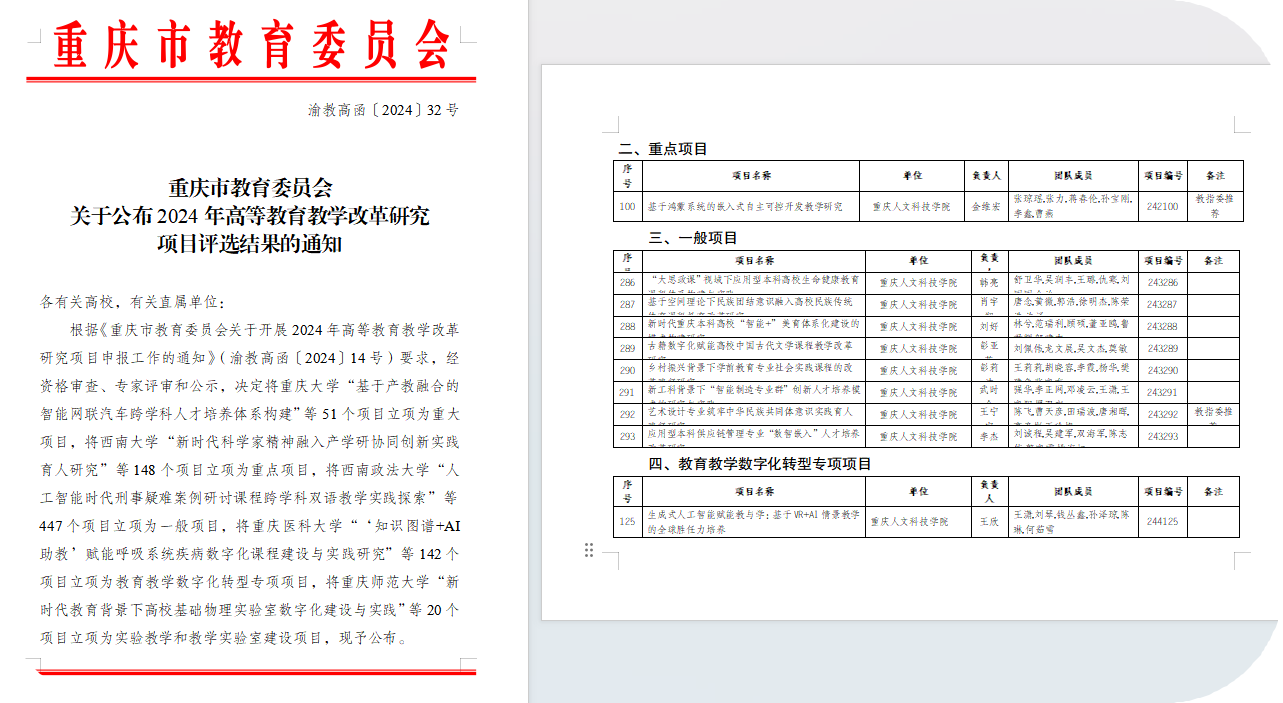Select project number cell 243293
Screen dimensions: 1283x703
pos(1162,437)
